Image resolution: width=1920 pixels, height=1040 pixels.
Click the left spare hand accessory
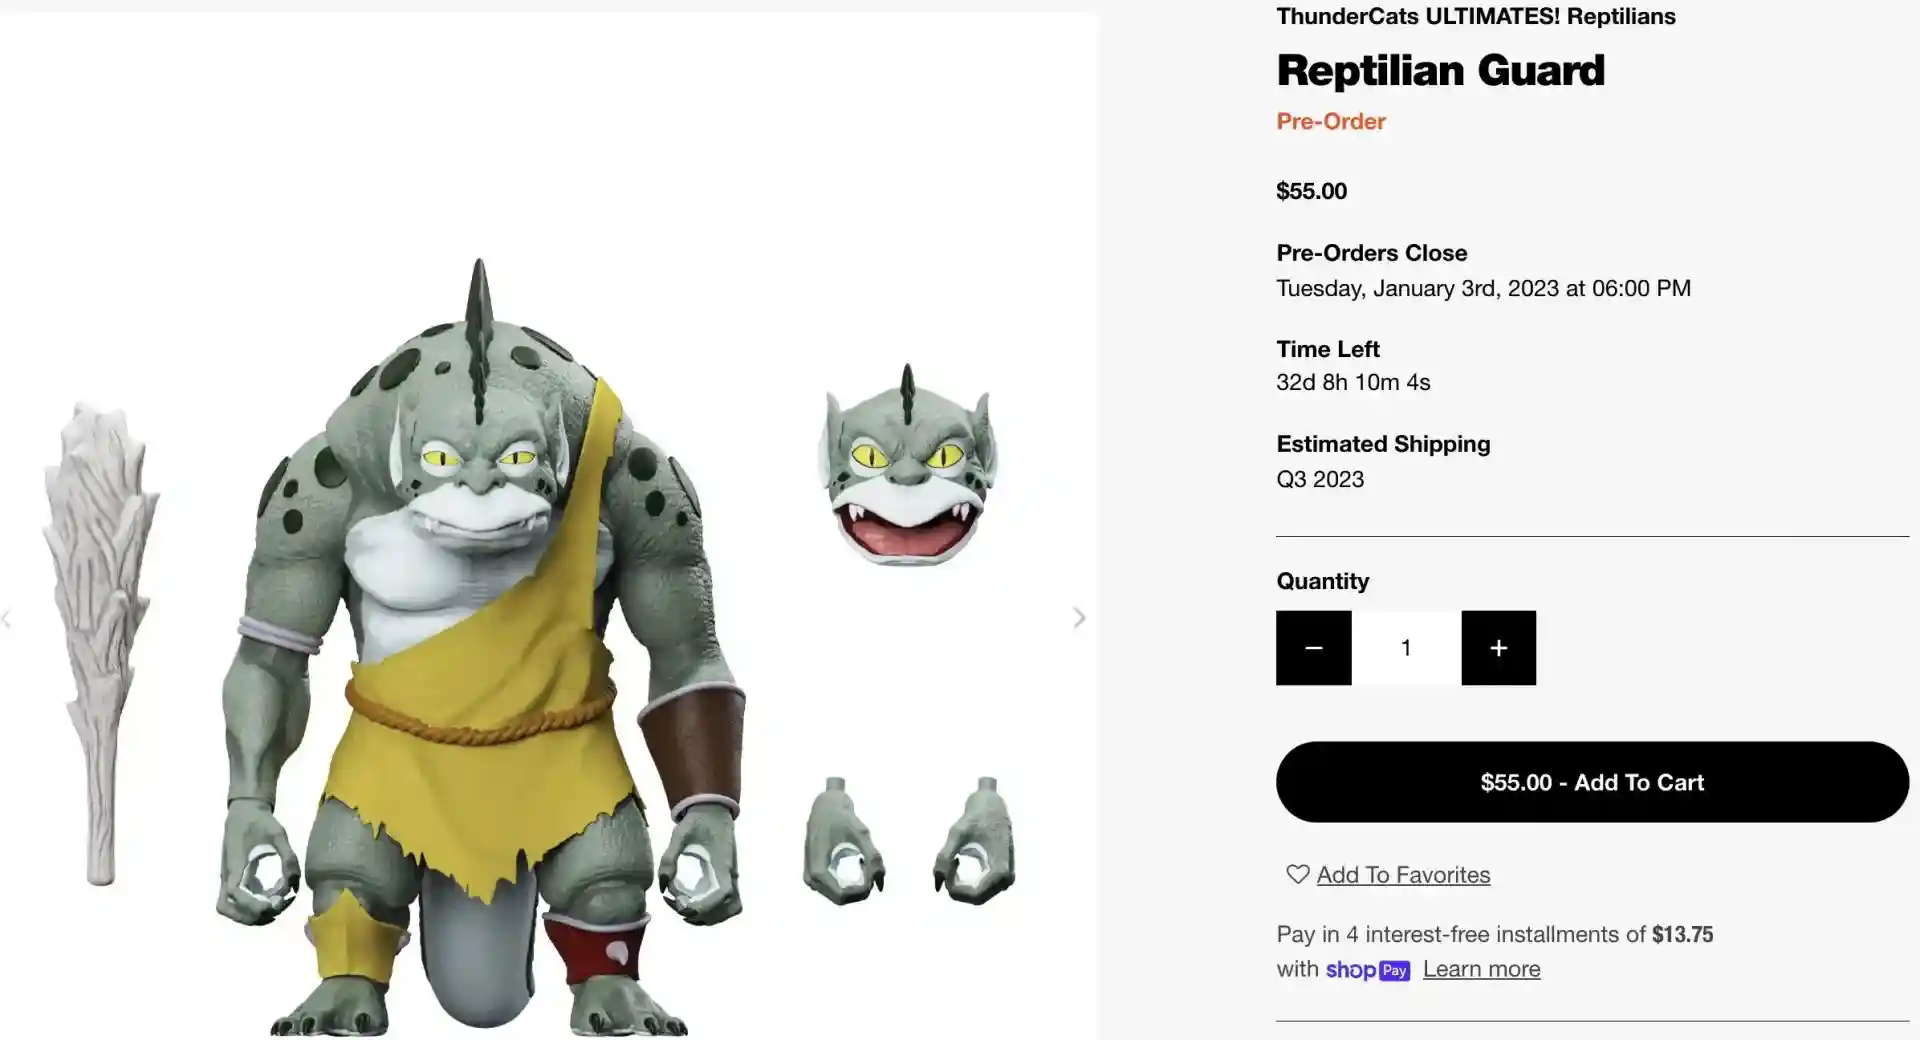(x=842, y=843)
